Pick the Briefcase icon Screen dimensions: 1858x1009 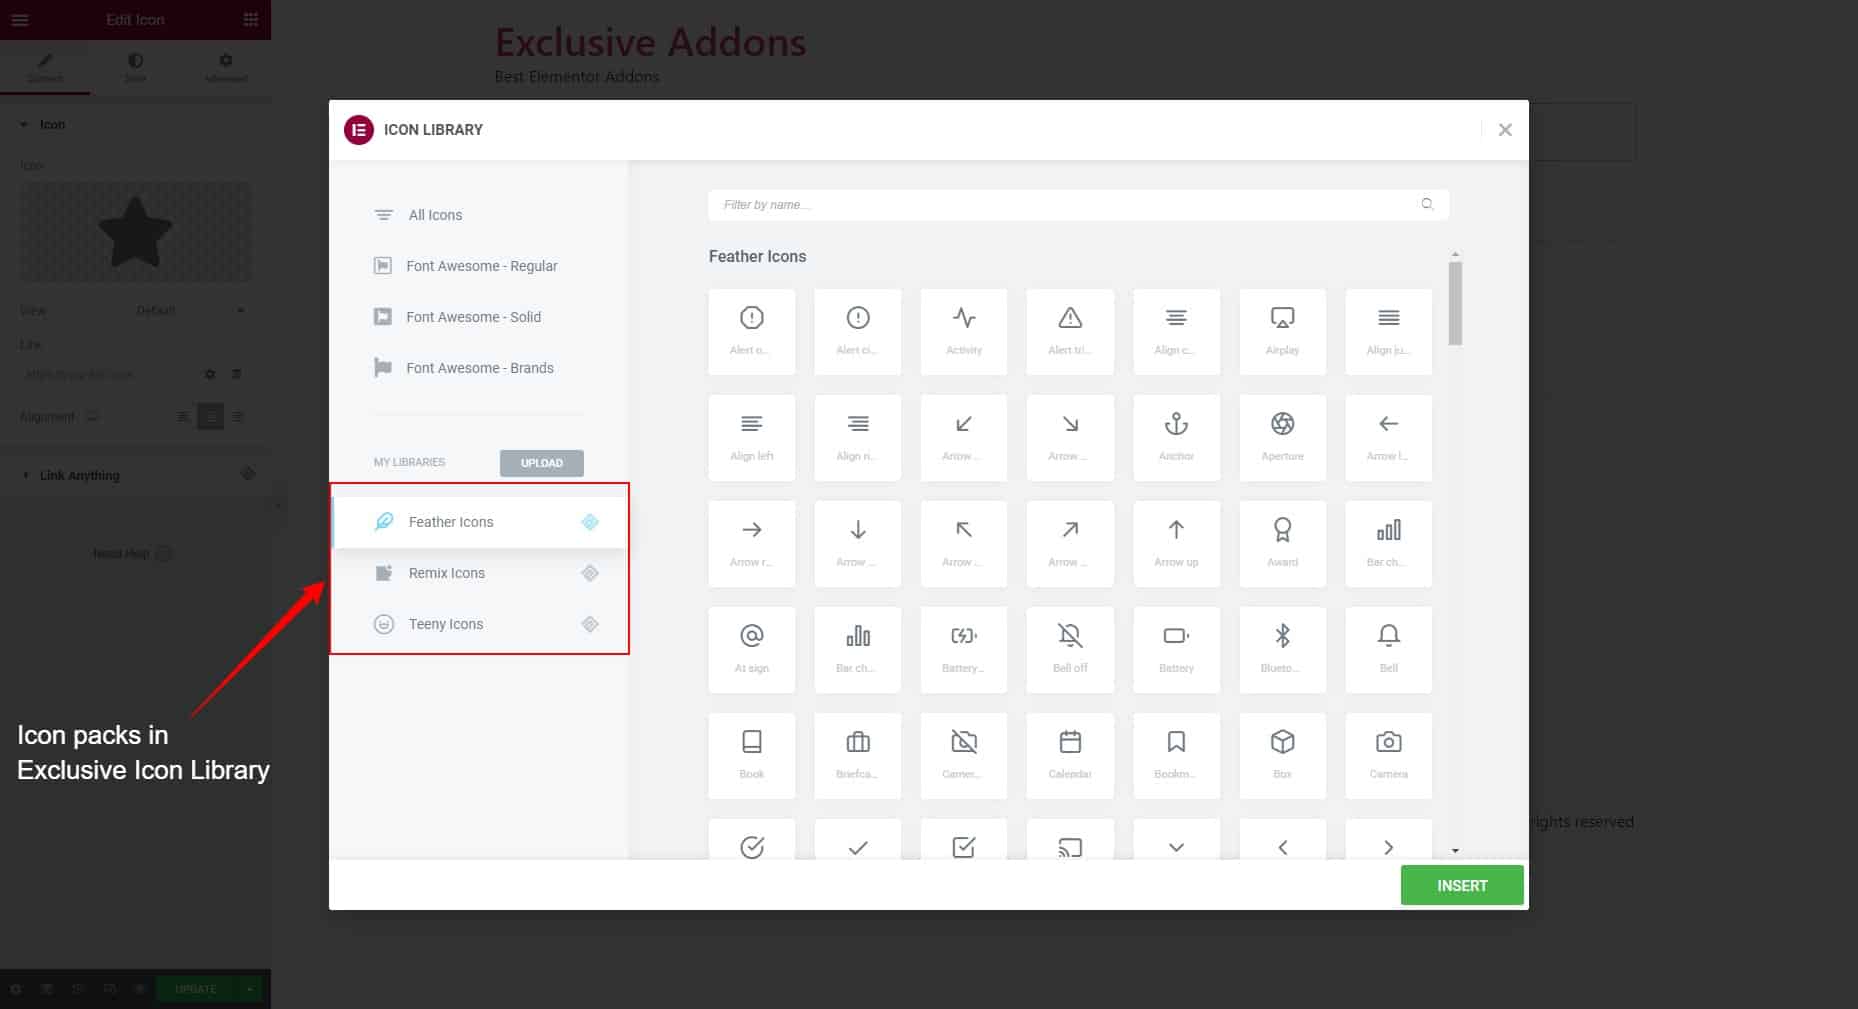(x=858, y=756)
